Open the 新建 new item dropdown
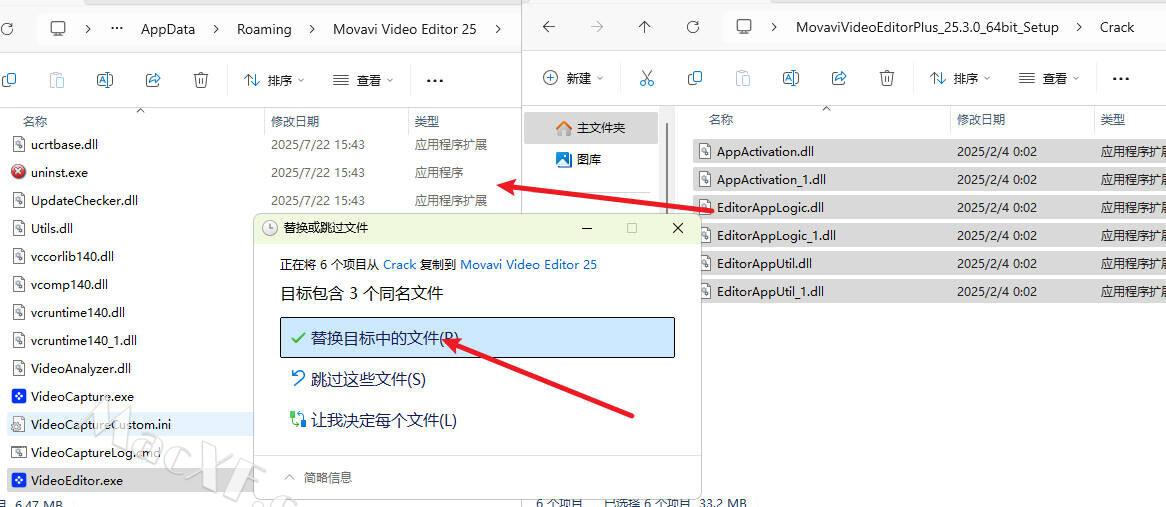 574,78
